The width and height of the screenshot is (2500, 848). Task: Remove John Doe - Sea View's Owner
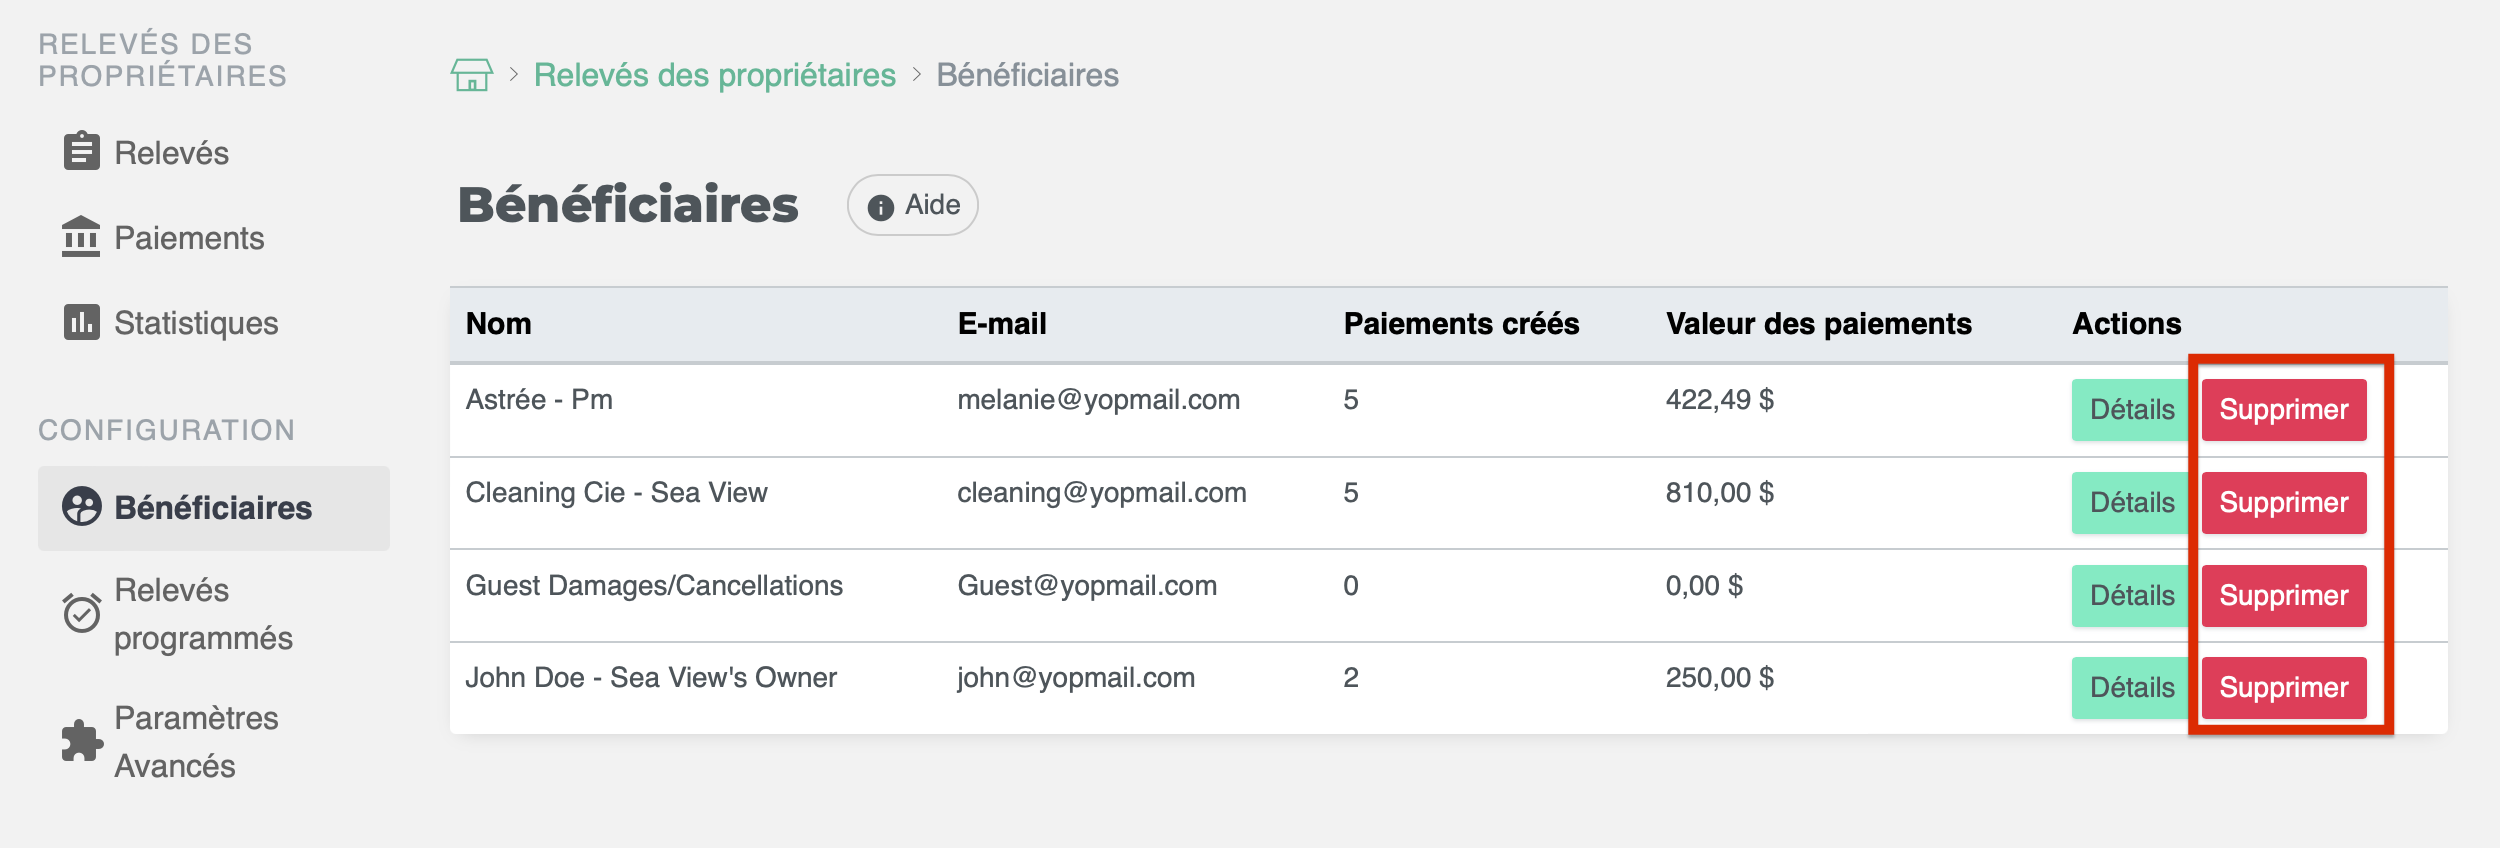pos(2283,688)
